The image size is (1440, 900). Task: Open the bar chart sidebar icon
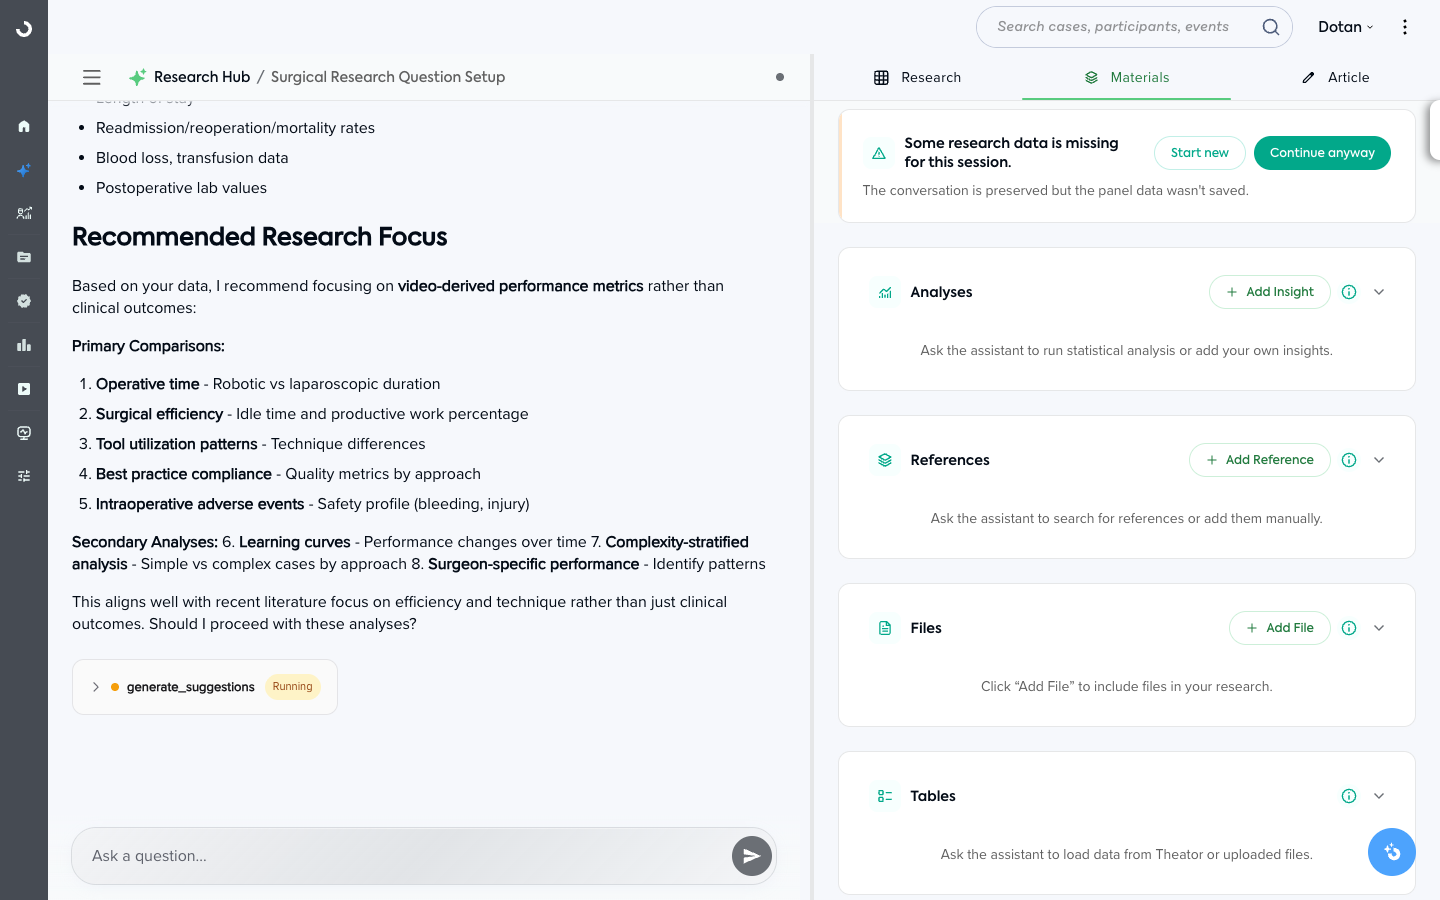point(24,345)
